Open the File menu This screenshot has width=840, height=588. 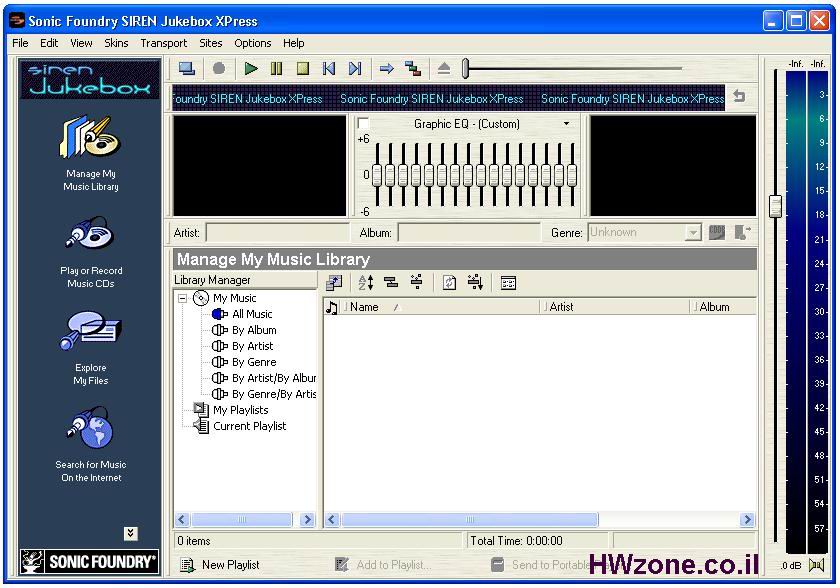point(20,43)
